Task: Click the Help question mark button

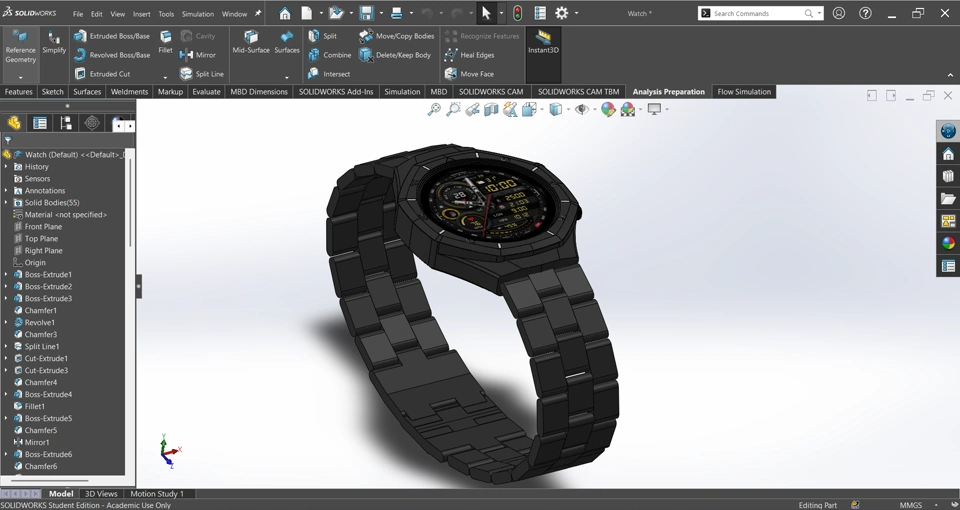Action: 865,13
